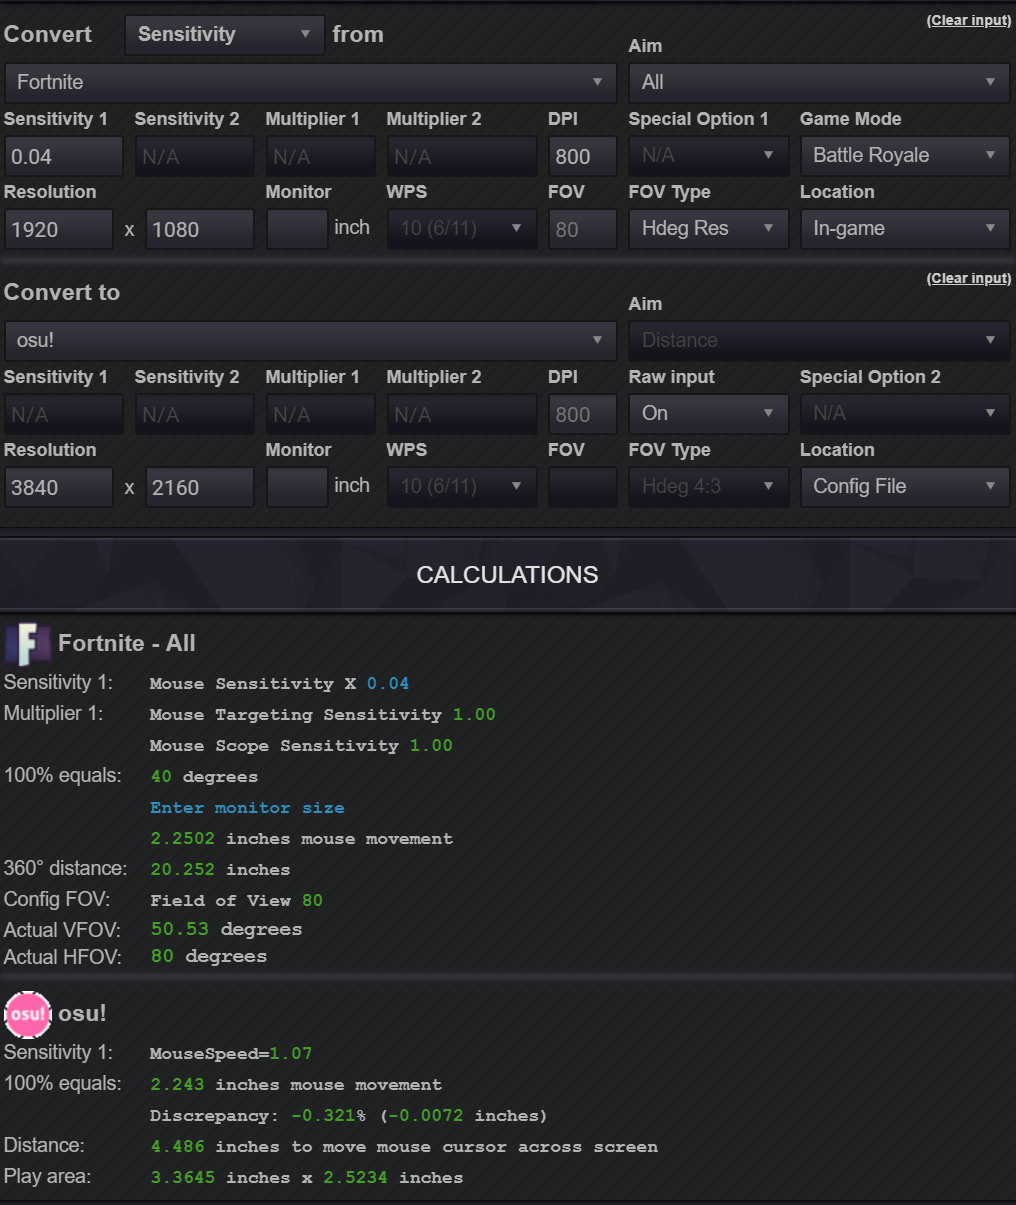Screen dimensions: 1016x1205
Task: Open the Special Option 2 N/A dropdown
Action: coord(905,414)
